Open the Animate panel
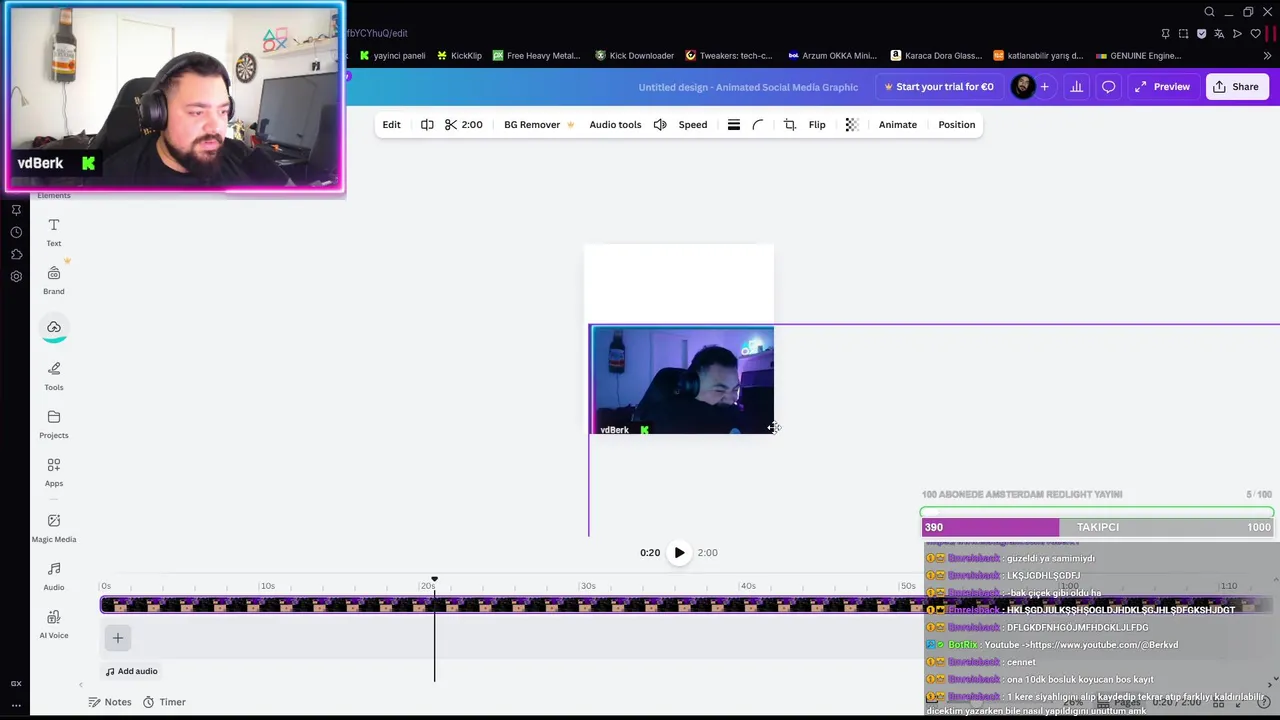1280x720 pixels. pos(897,125)
